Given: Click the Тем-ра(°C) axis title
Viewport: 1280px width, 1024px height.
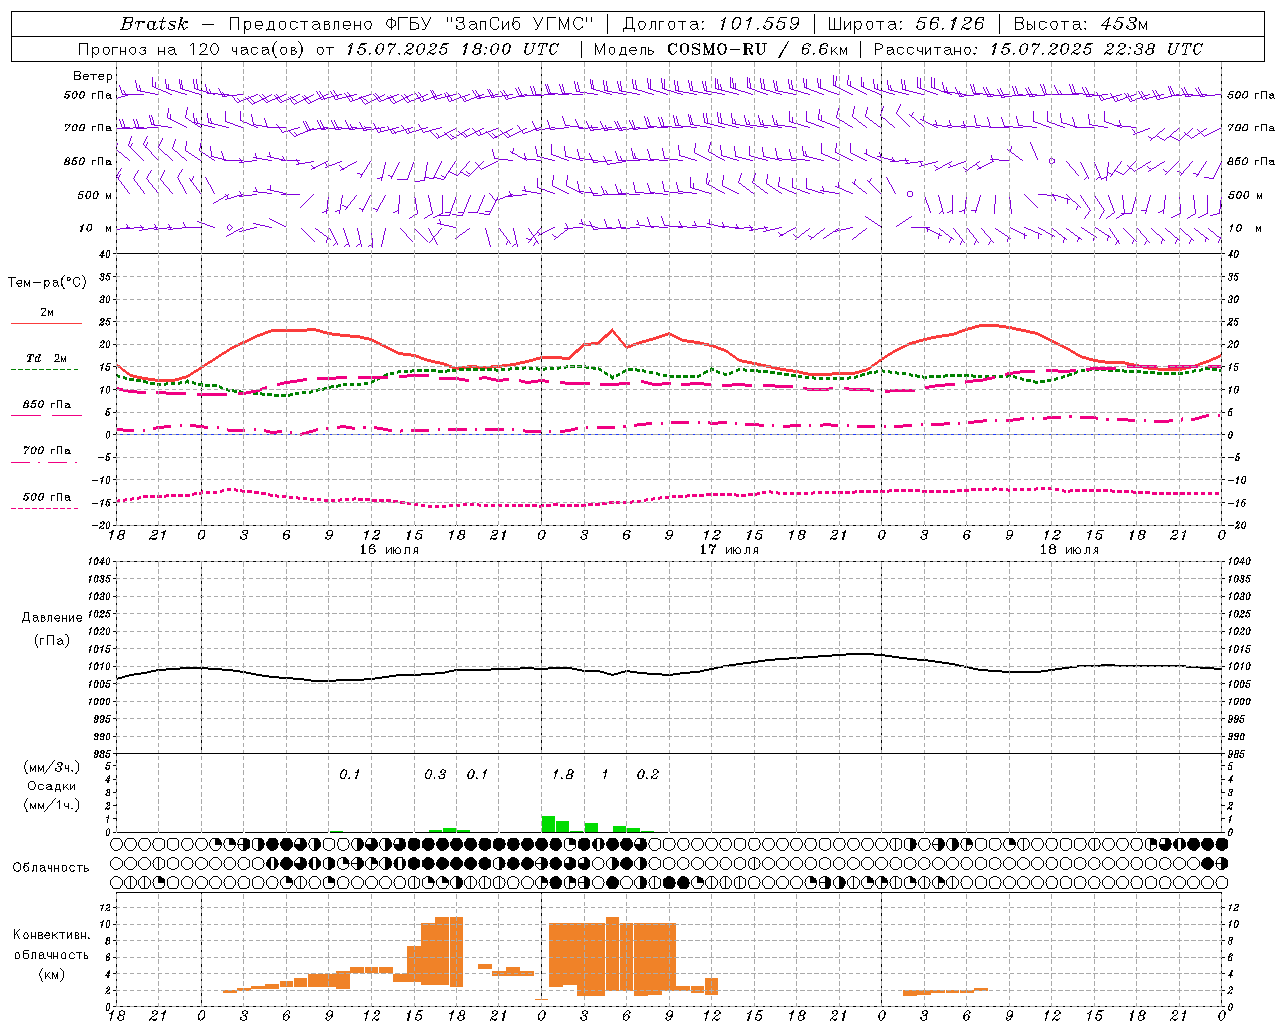Looking at the screenshot, I should [47, 283].
